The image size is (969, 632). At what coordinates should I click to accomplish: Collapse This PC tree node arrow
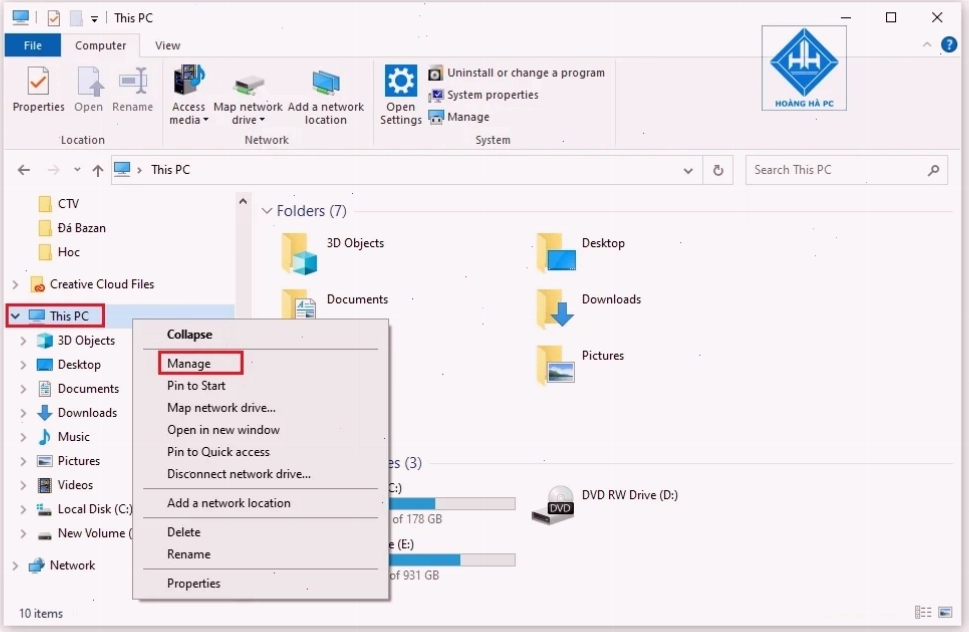click(x=15, y=316)
